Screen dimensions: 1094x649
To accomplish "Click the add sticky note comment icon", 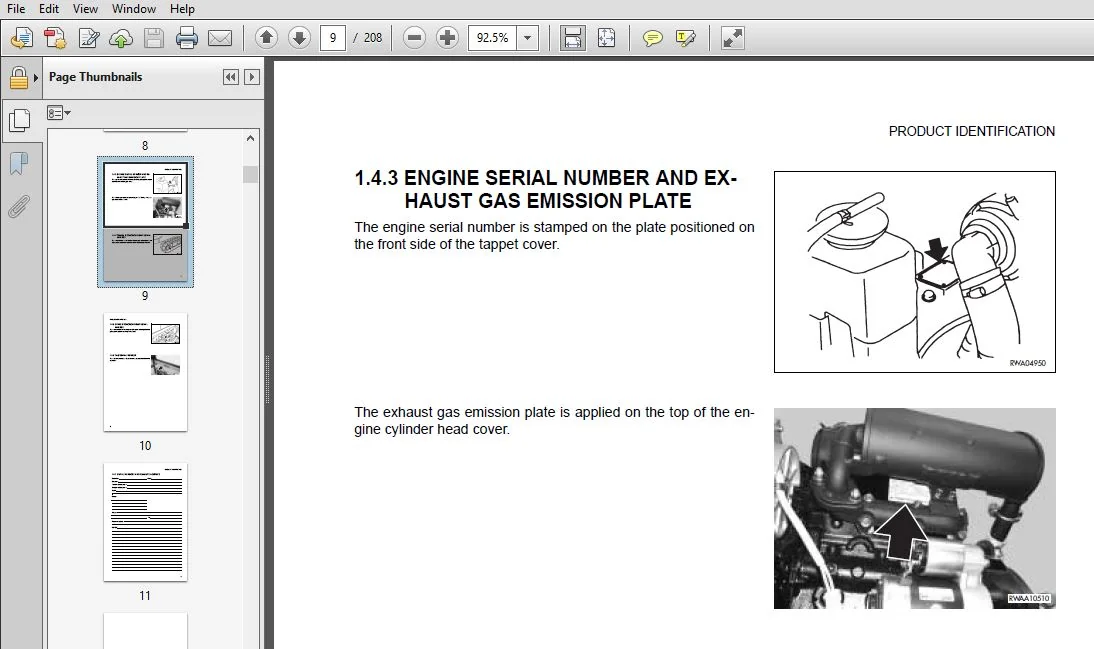I will click(652, 38).
